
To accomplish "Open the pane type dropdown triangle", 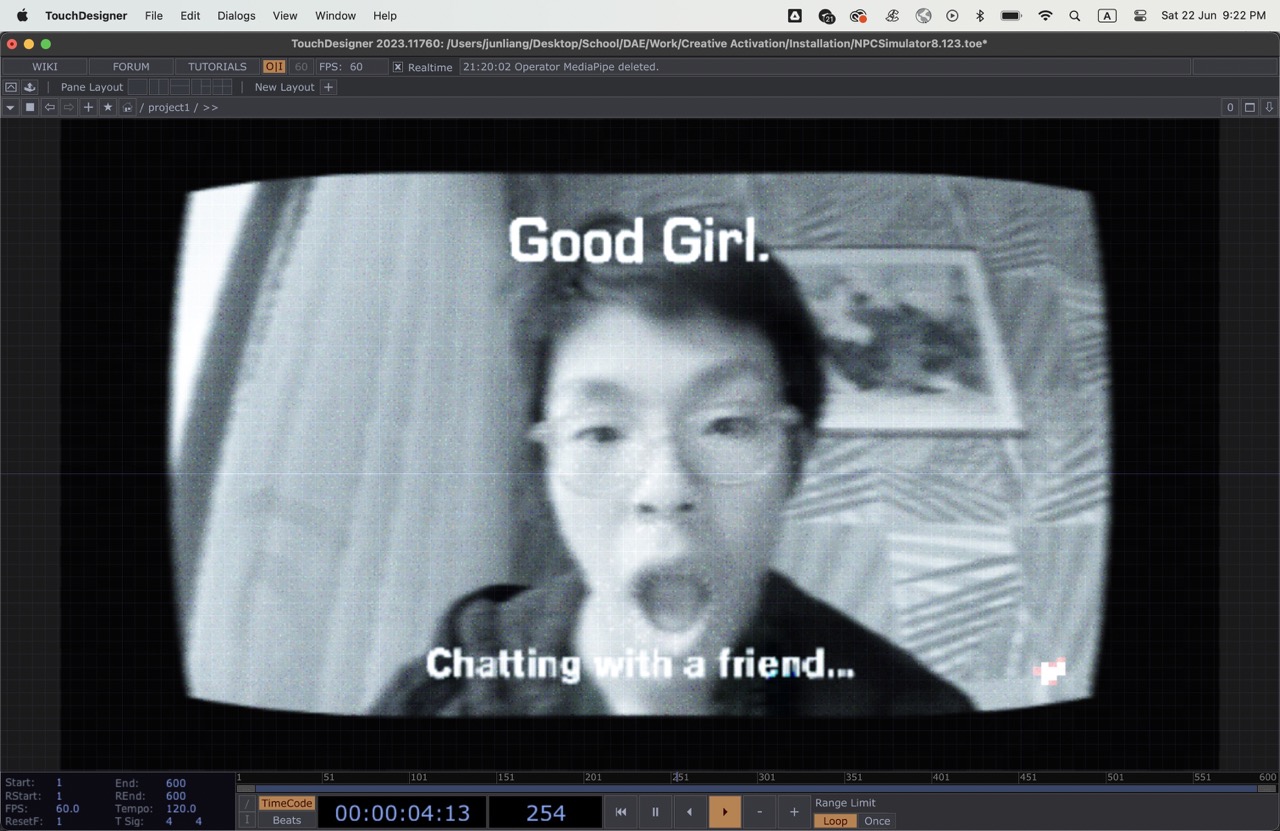I will tap(10, 107).
